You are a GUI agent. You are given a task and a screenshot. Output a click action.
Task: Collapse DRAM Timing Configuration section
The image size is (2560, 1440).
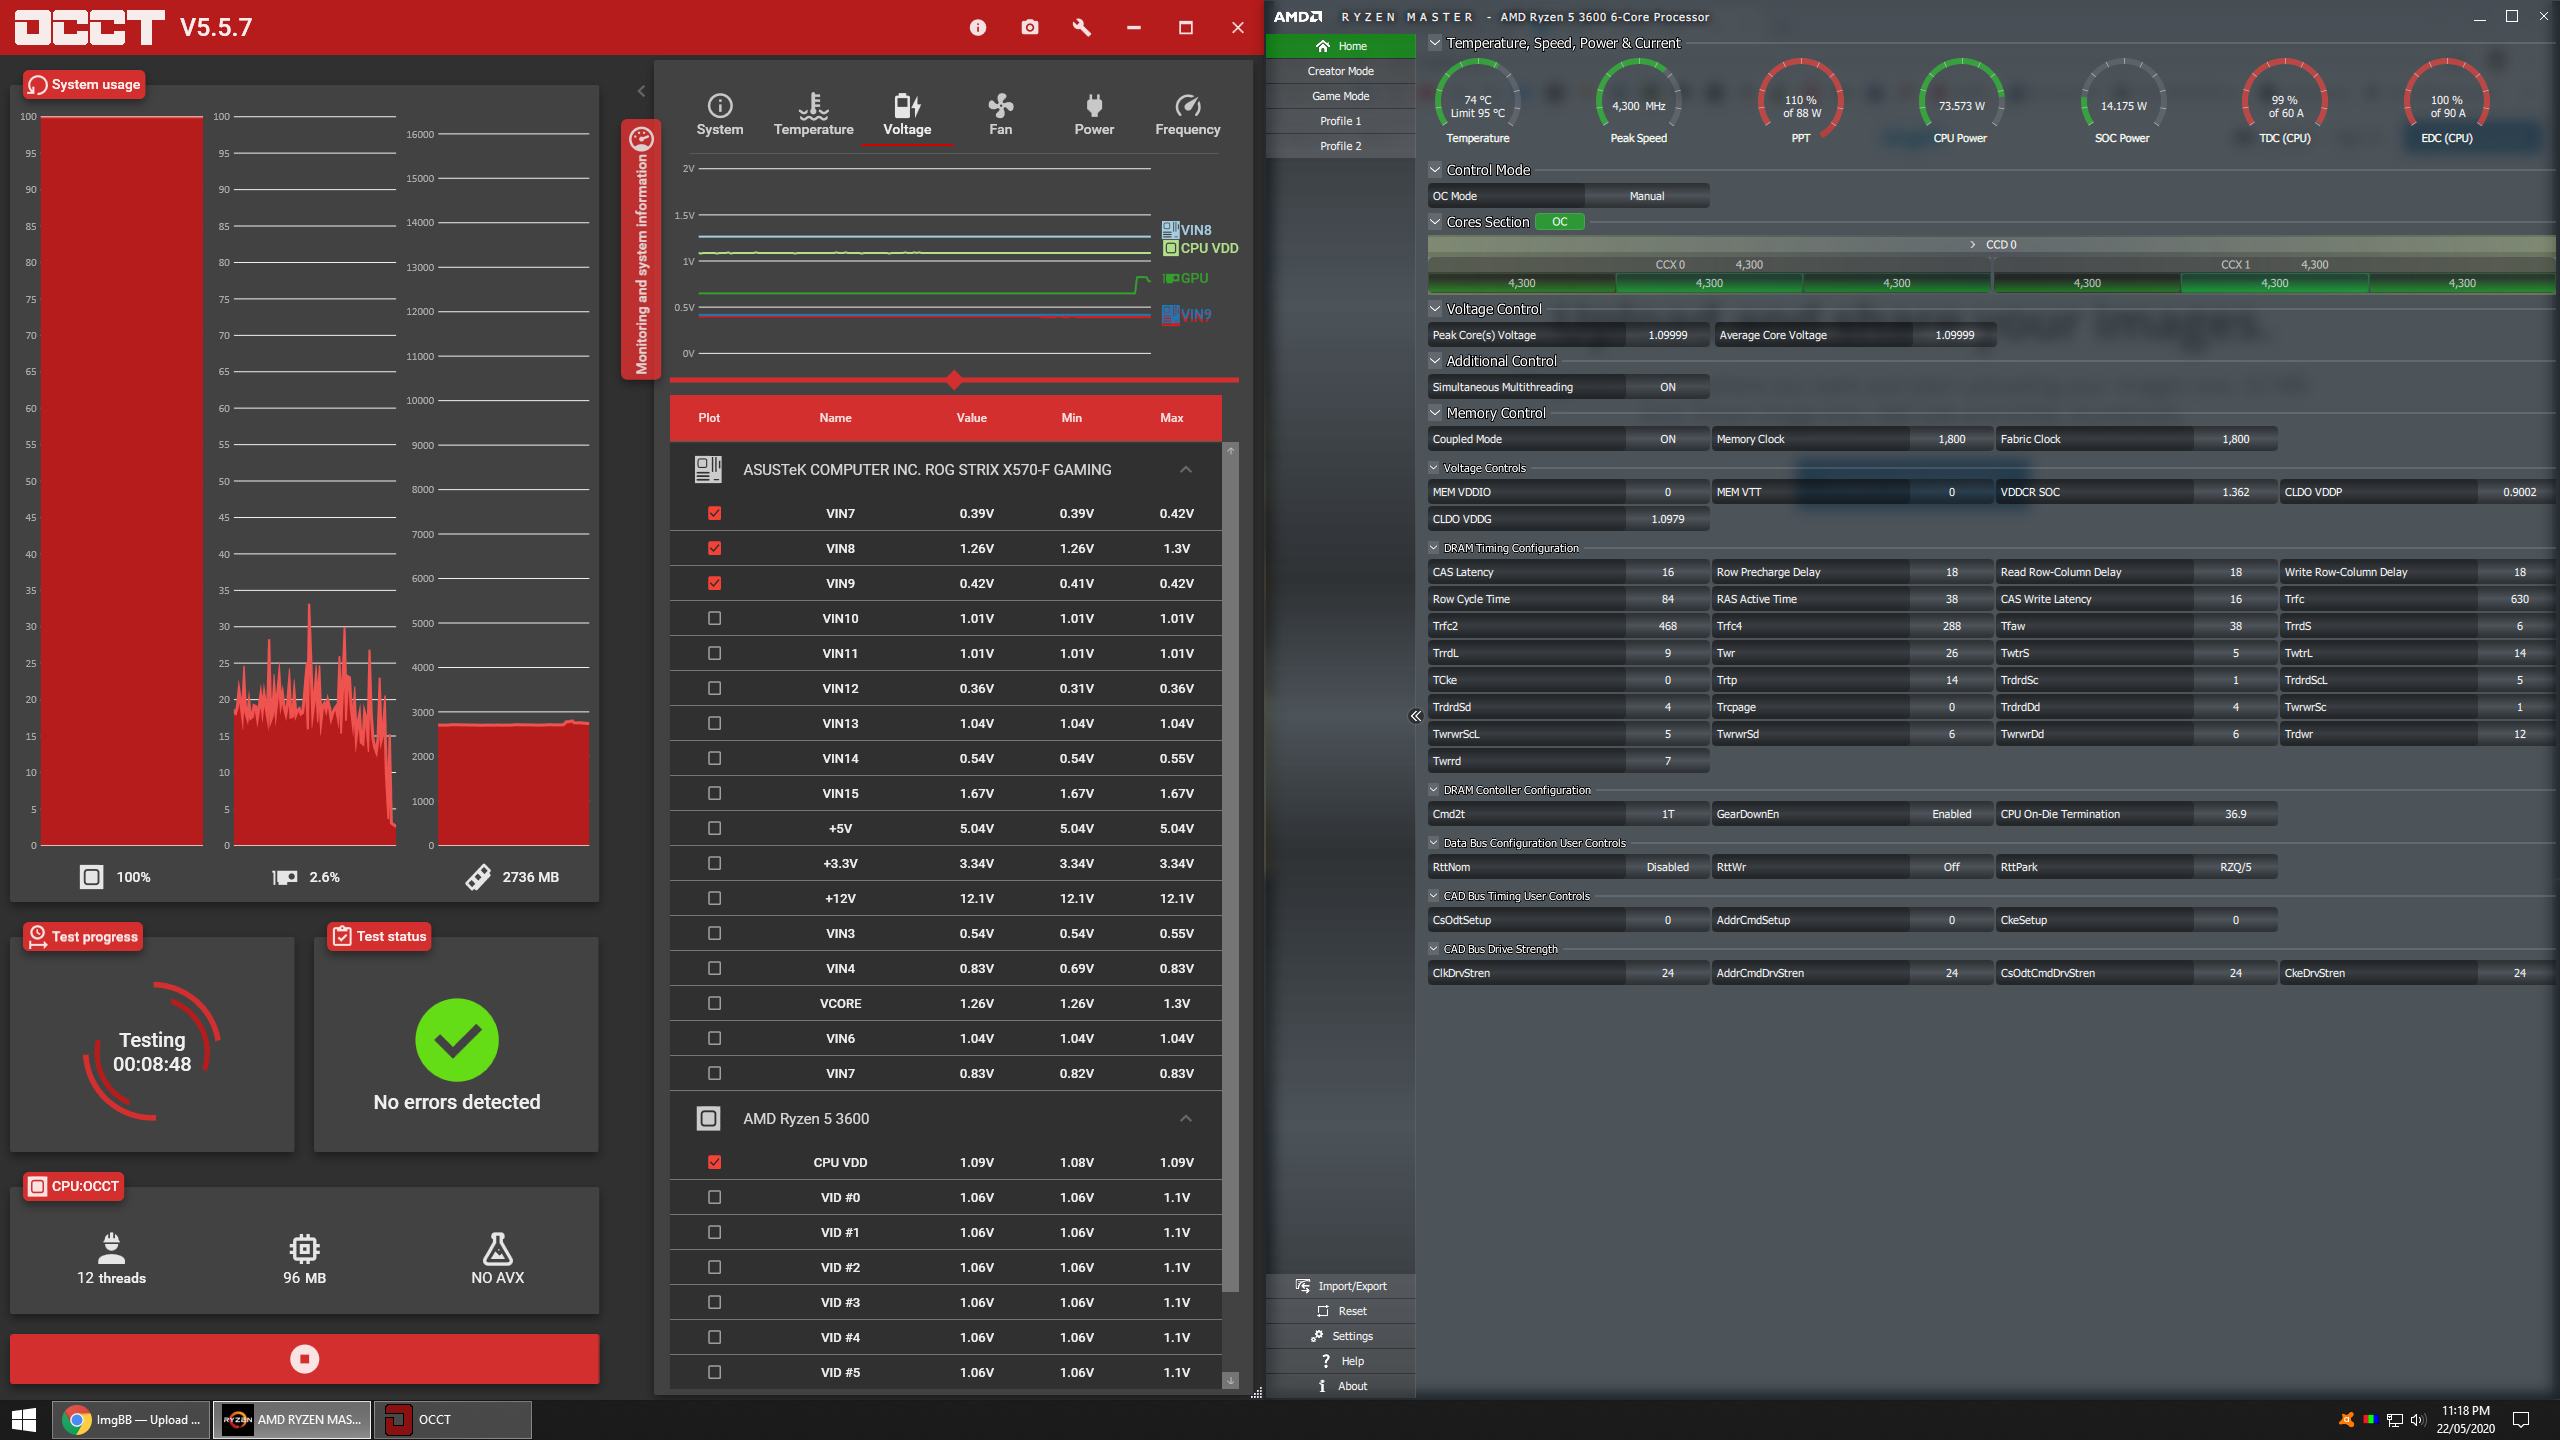[1434, 548]
